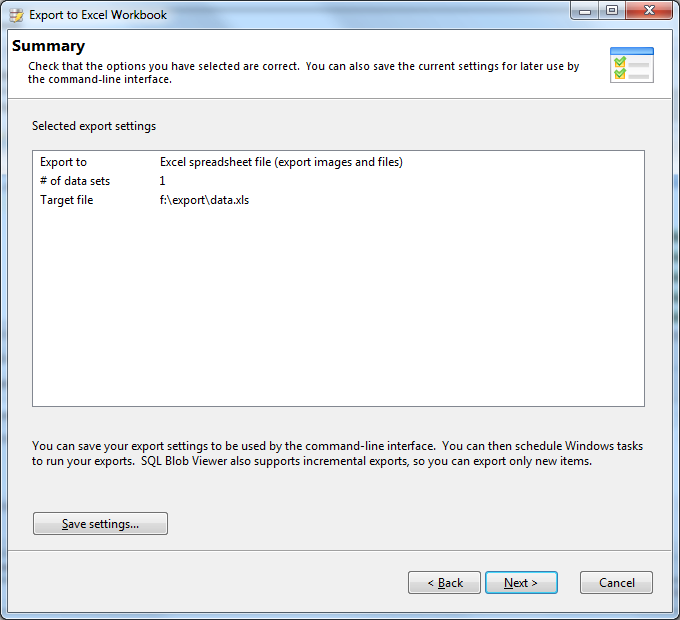Click the bold Summary heading
The width and height of the screenshot is (680, 620).
[48, 46]
